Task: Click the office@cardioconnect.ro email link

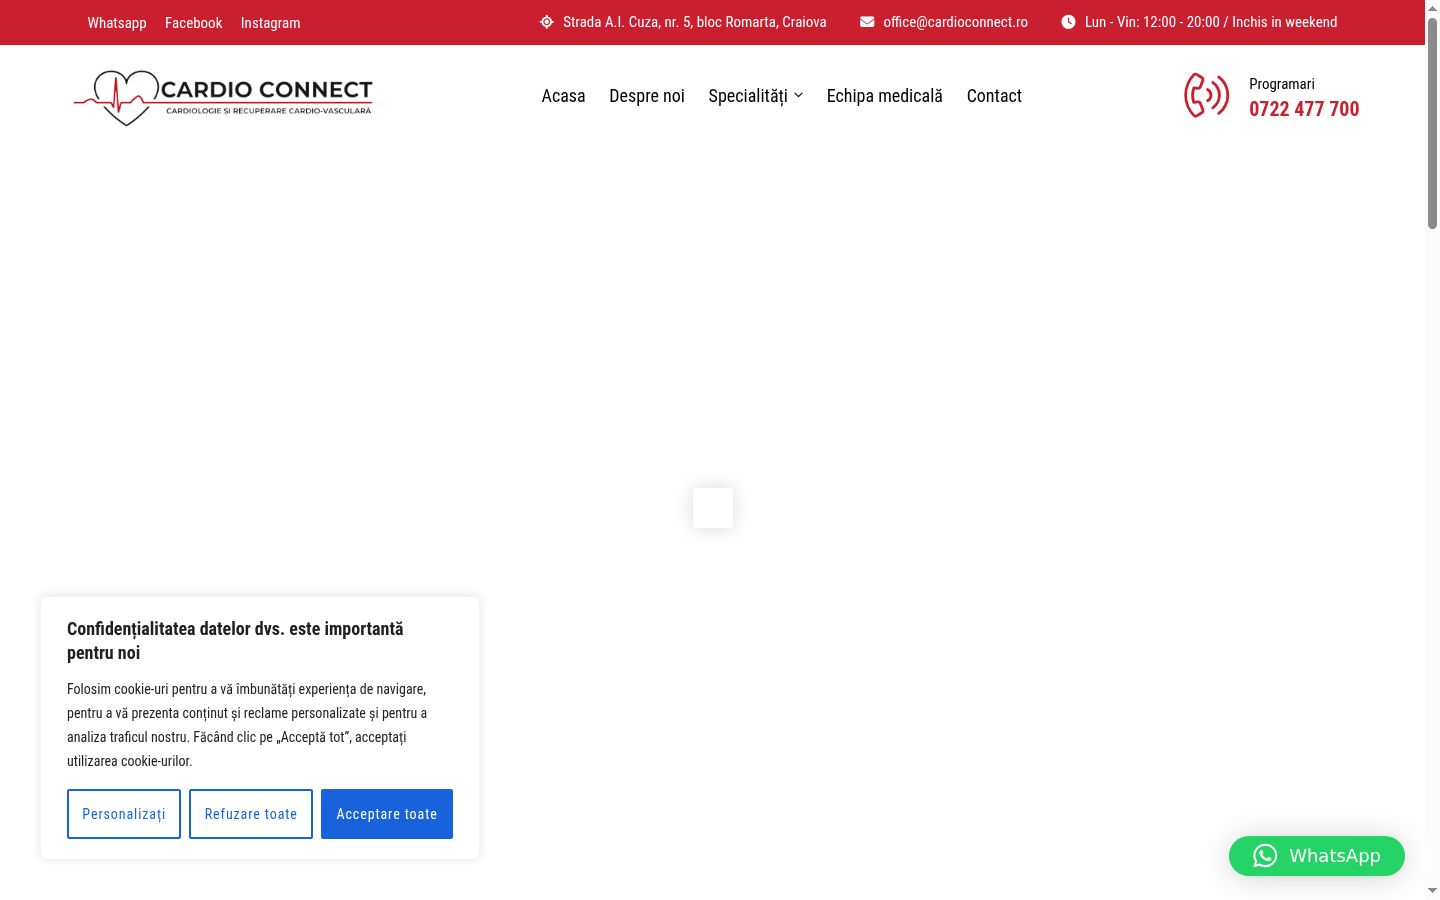Action: [955, 22]
